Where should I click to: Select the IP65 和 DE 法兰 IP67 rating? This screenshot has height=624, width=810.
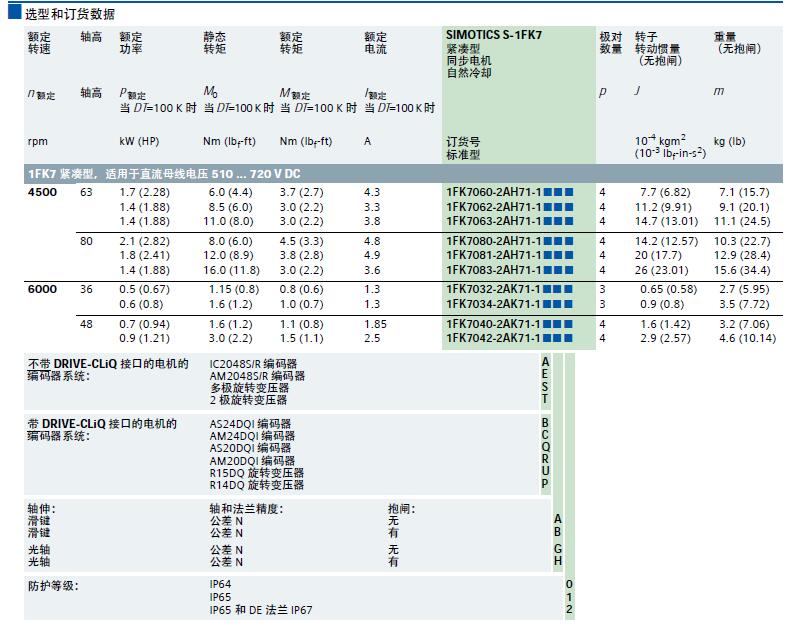267,609
